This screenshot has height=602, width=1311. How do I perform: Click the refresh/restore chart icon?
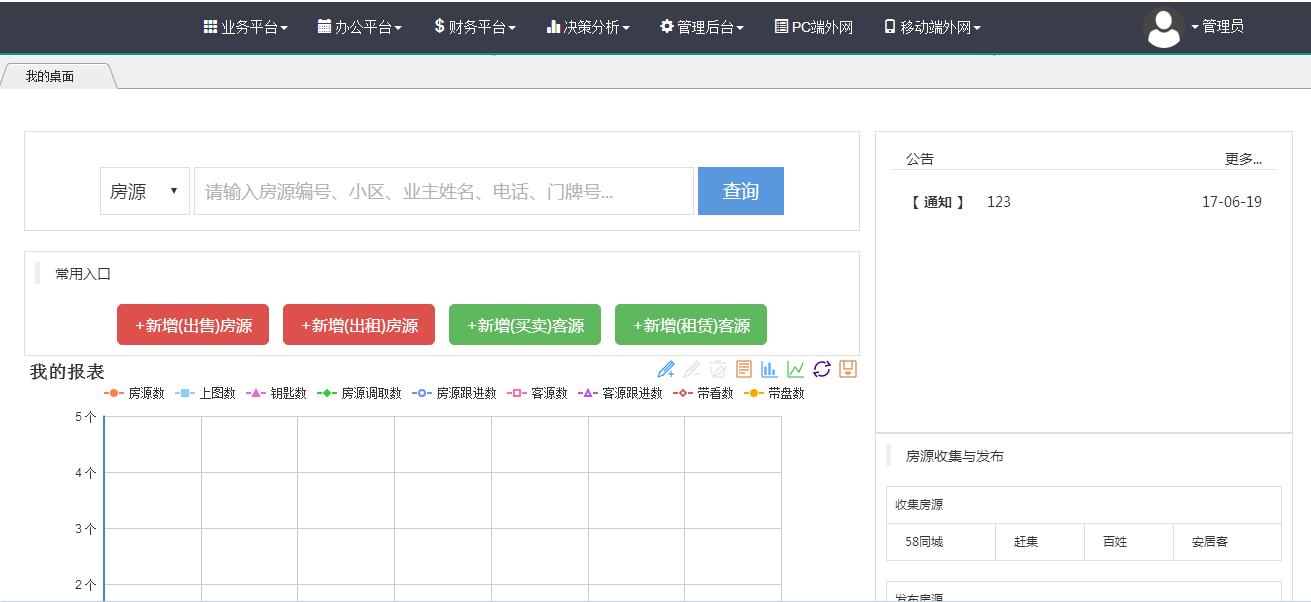(x=822, y=369)
